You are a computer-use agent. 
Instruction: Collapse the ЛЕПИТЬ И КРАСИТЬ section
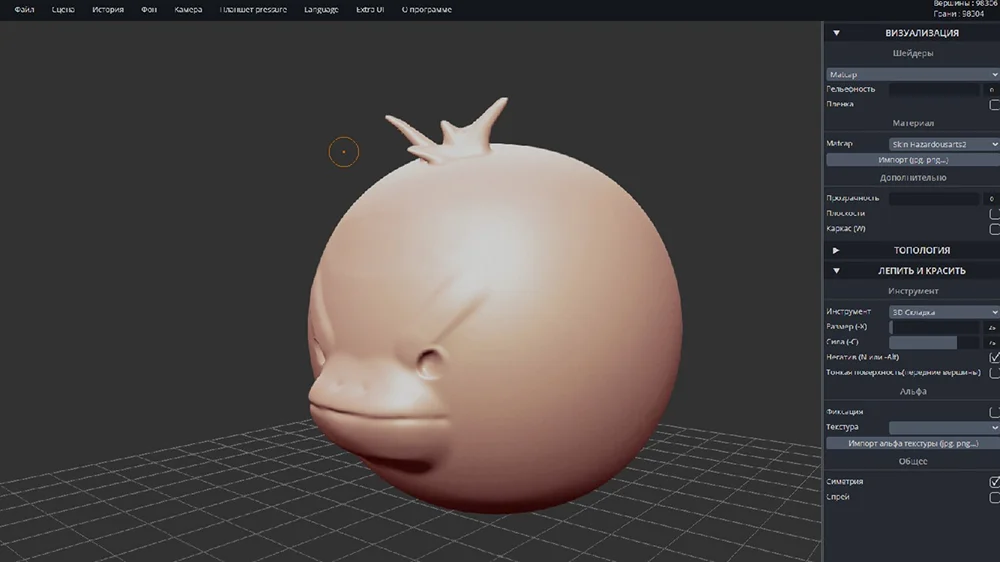[x=836, y=271]
